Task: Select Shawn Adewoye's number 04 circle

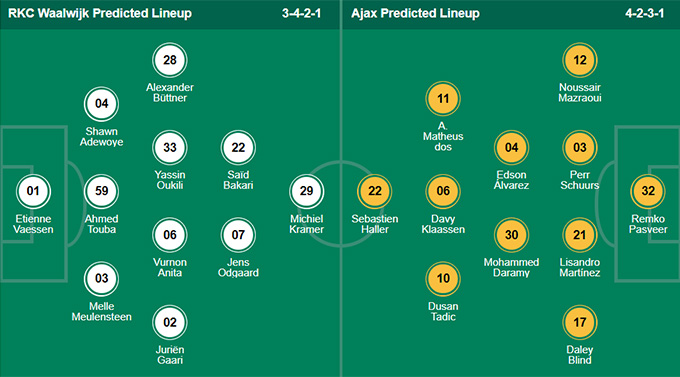Action: click(x=101, y=104)
